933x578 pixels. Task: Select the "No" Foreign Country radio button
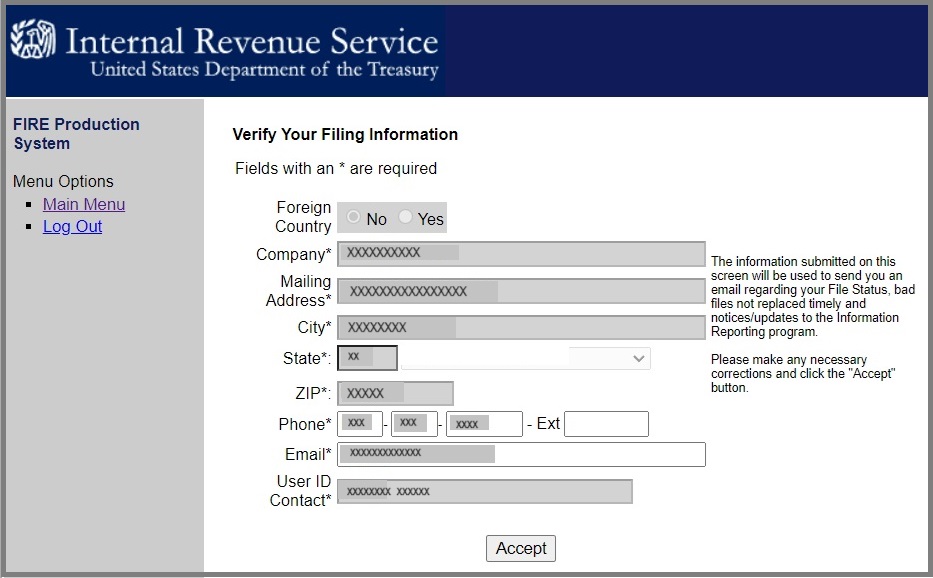pos(354,218)
